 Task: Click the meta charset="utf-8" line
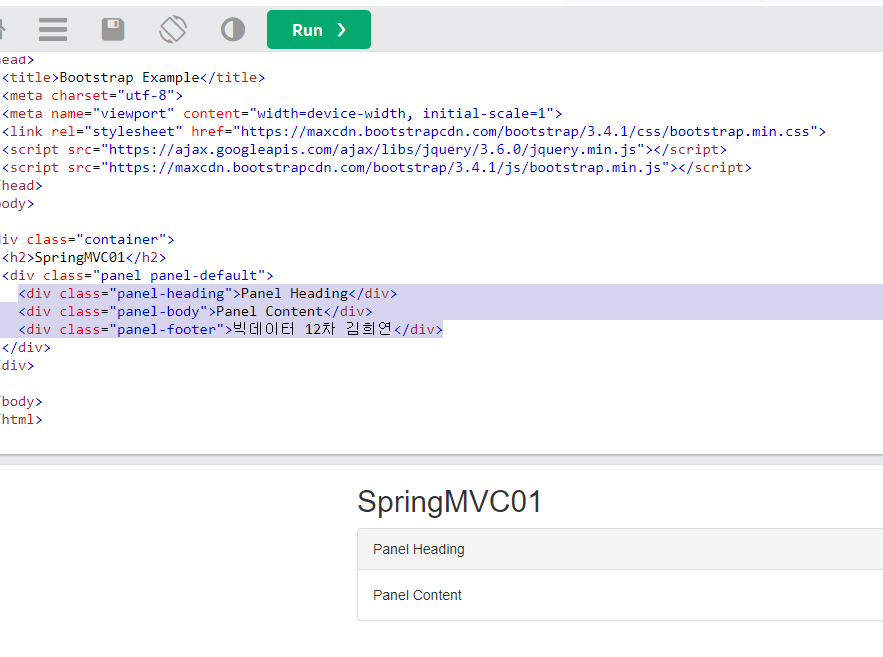click(x=92, y=96)
